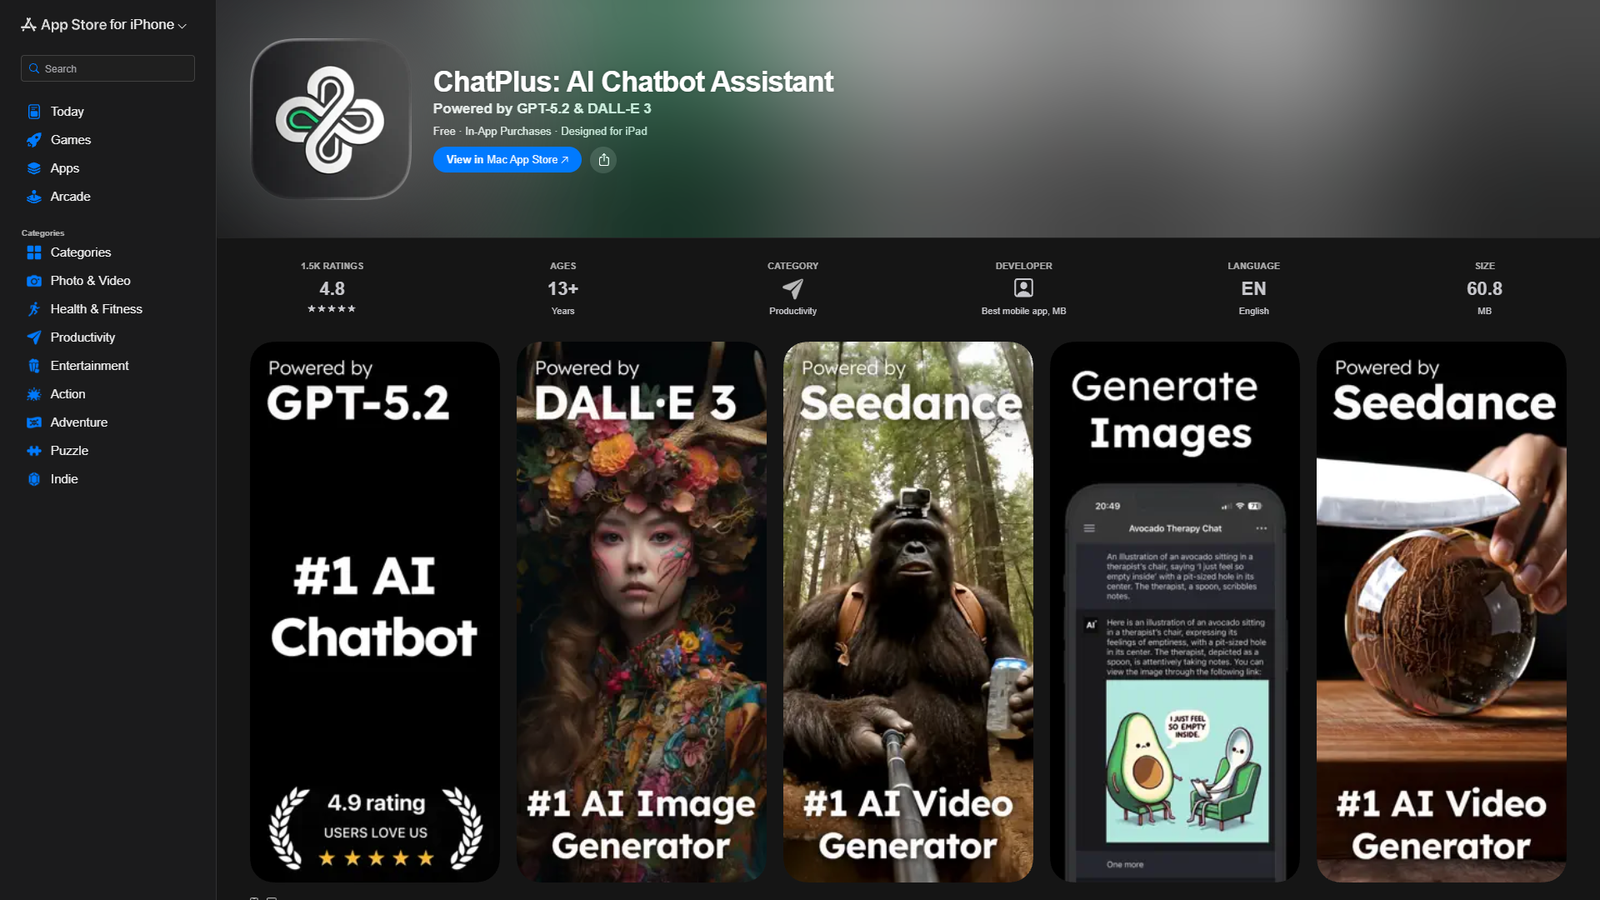This screenshot has height=900, width=1600.
Task: Open the Entertainment category
Action: click(x=90, y=366)
